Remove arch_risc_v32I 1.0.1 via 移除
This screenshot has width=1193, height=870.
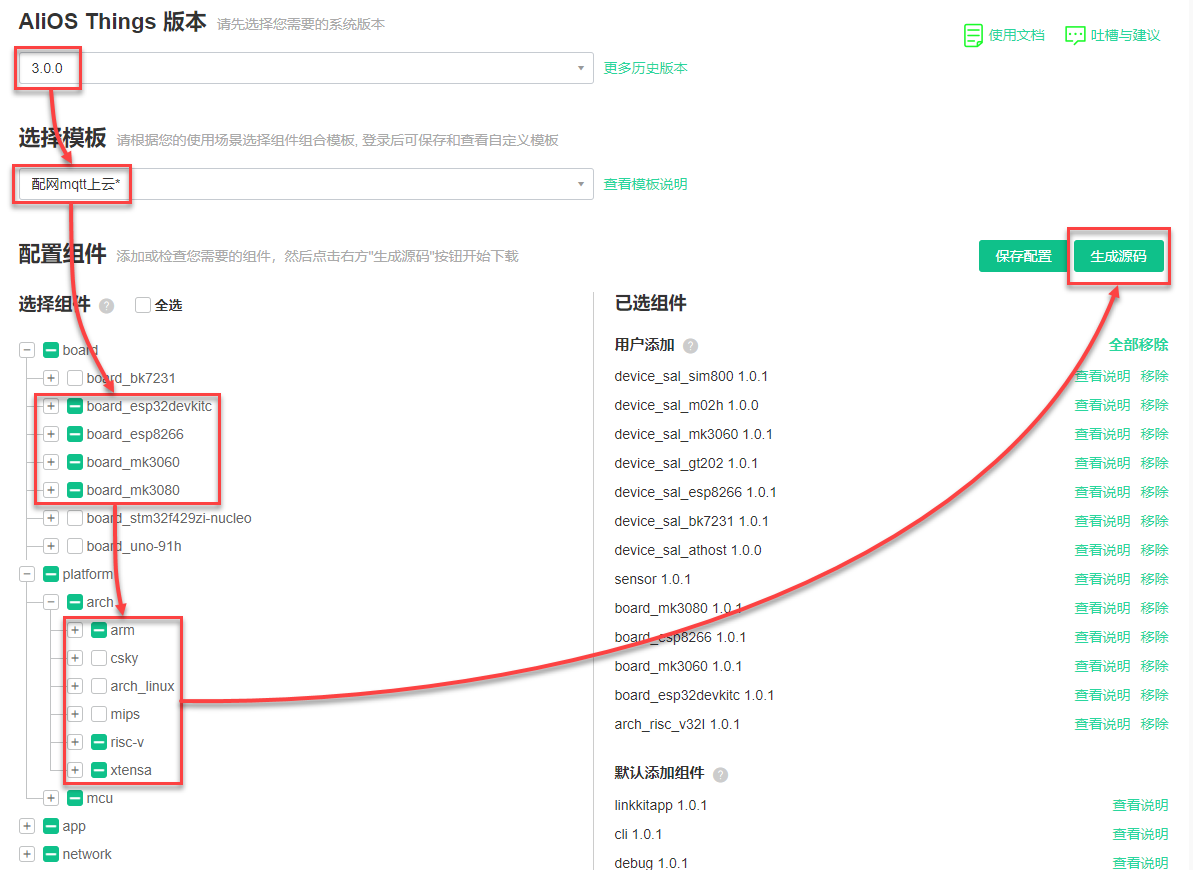coord(1154,724)
